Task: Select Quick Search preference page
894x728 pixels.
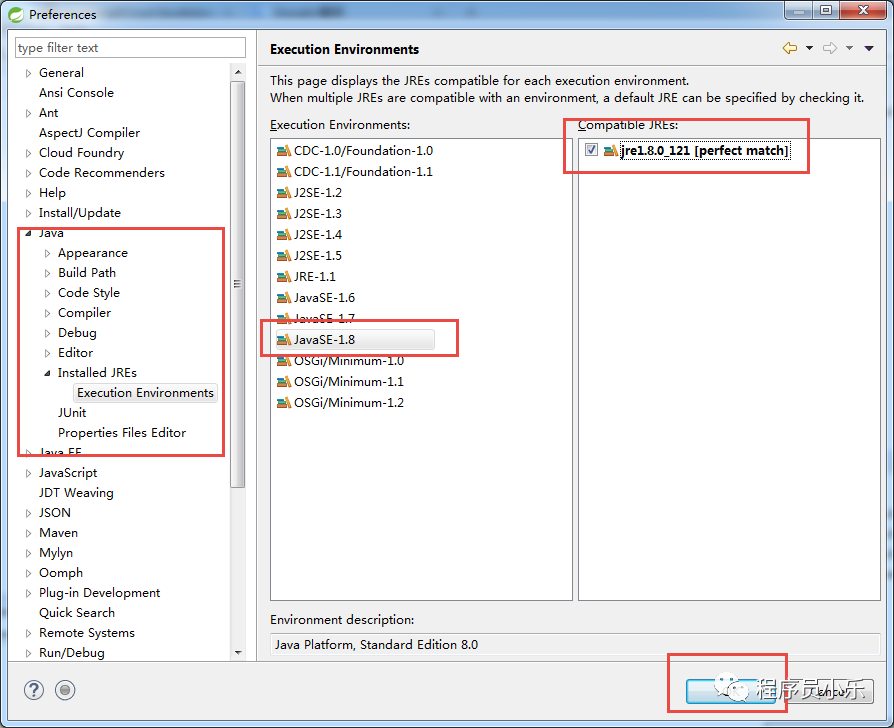Action: point(77,613)
